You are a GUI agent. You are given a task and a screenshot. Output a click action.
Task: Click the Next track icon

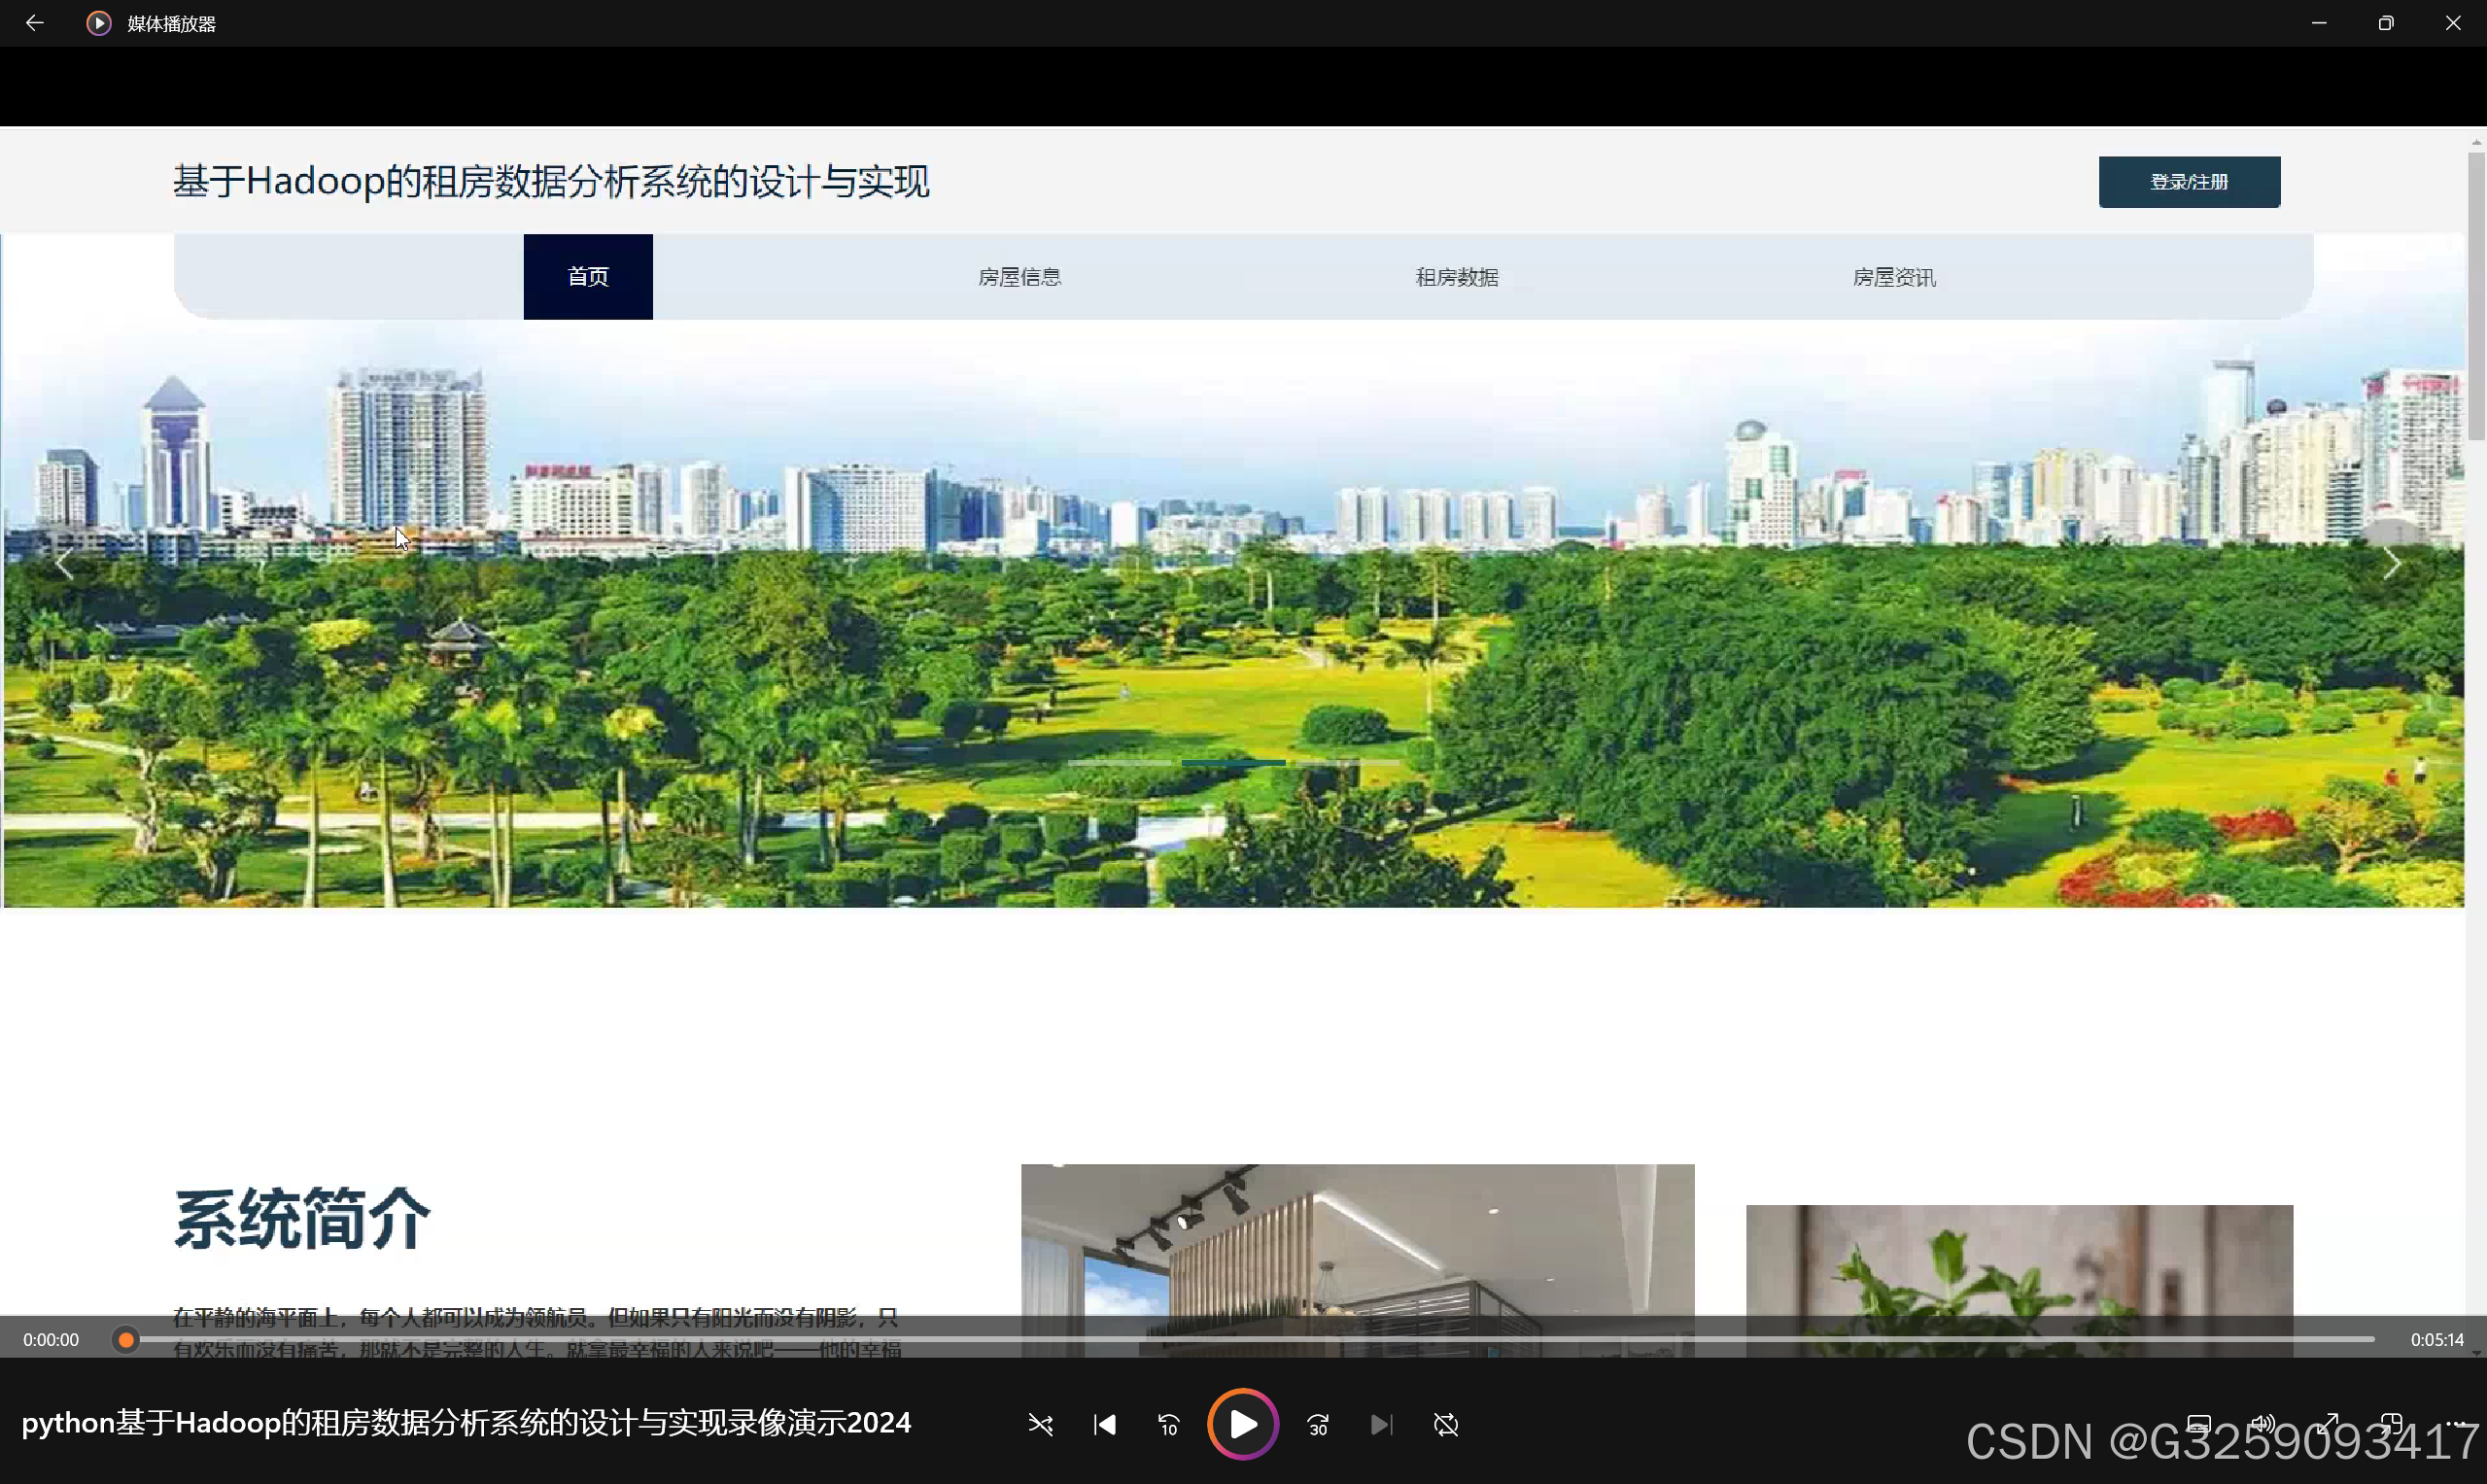[x=1381, y=1424]
